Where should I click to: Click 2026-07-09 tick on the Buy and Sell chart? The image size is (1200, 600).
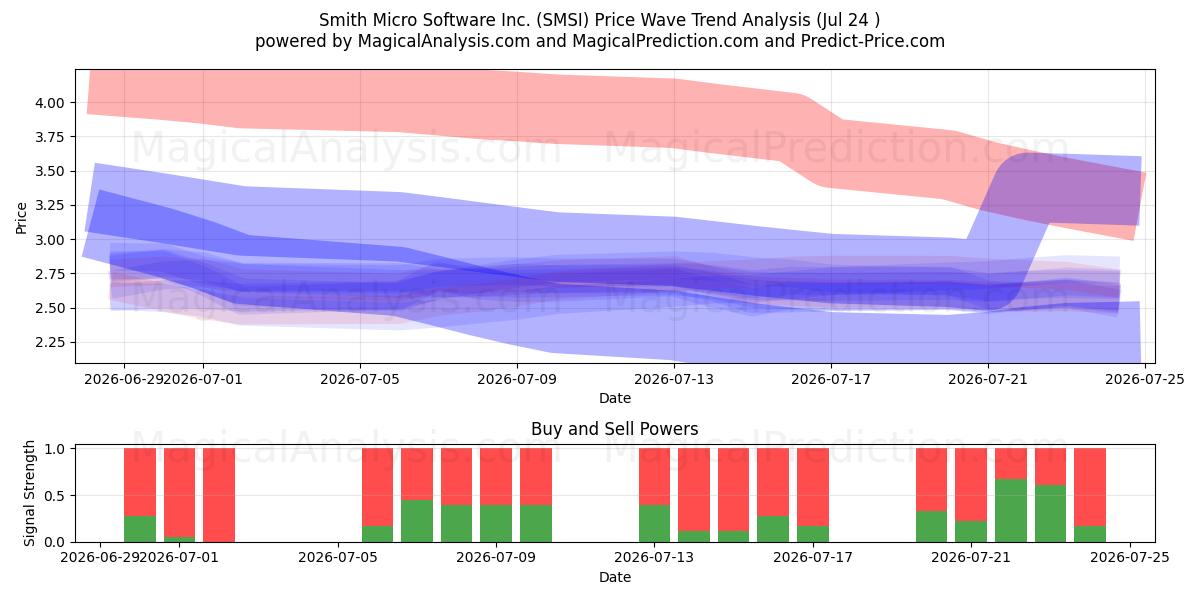point(496,558)
